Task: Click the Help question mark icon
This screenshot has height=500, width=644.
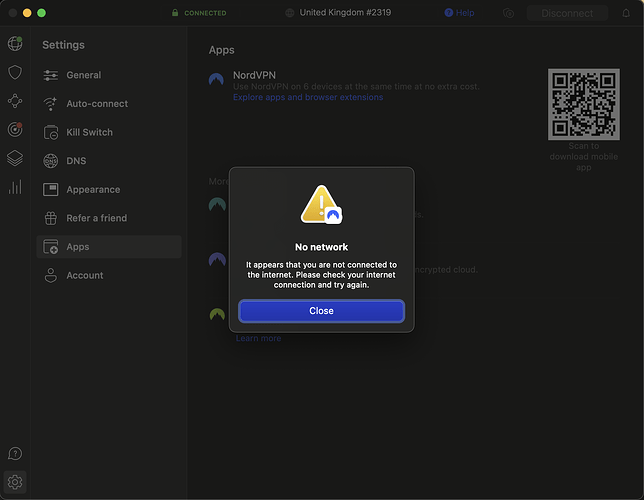Action: pos(448,13)
